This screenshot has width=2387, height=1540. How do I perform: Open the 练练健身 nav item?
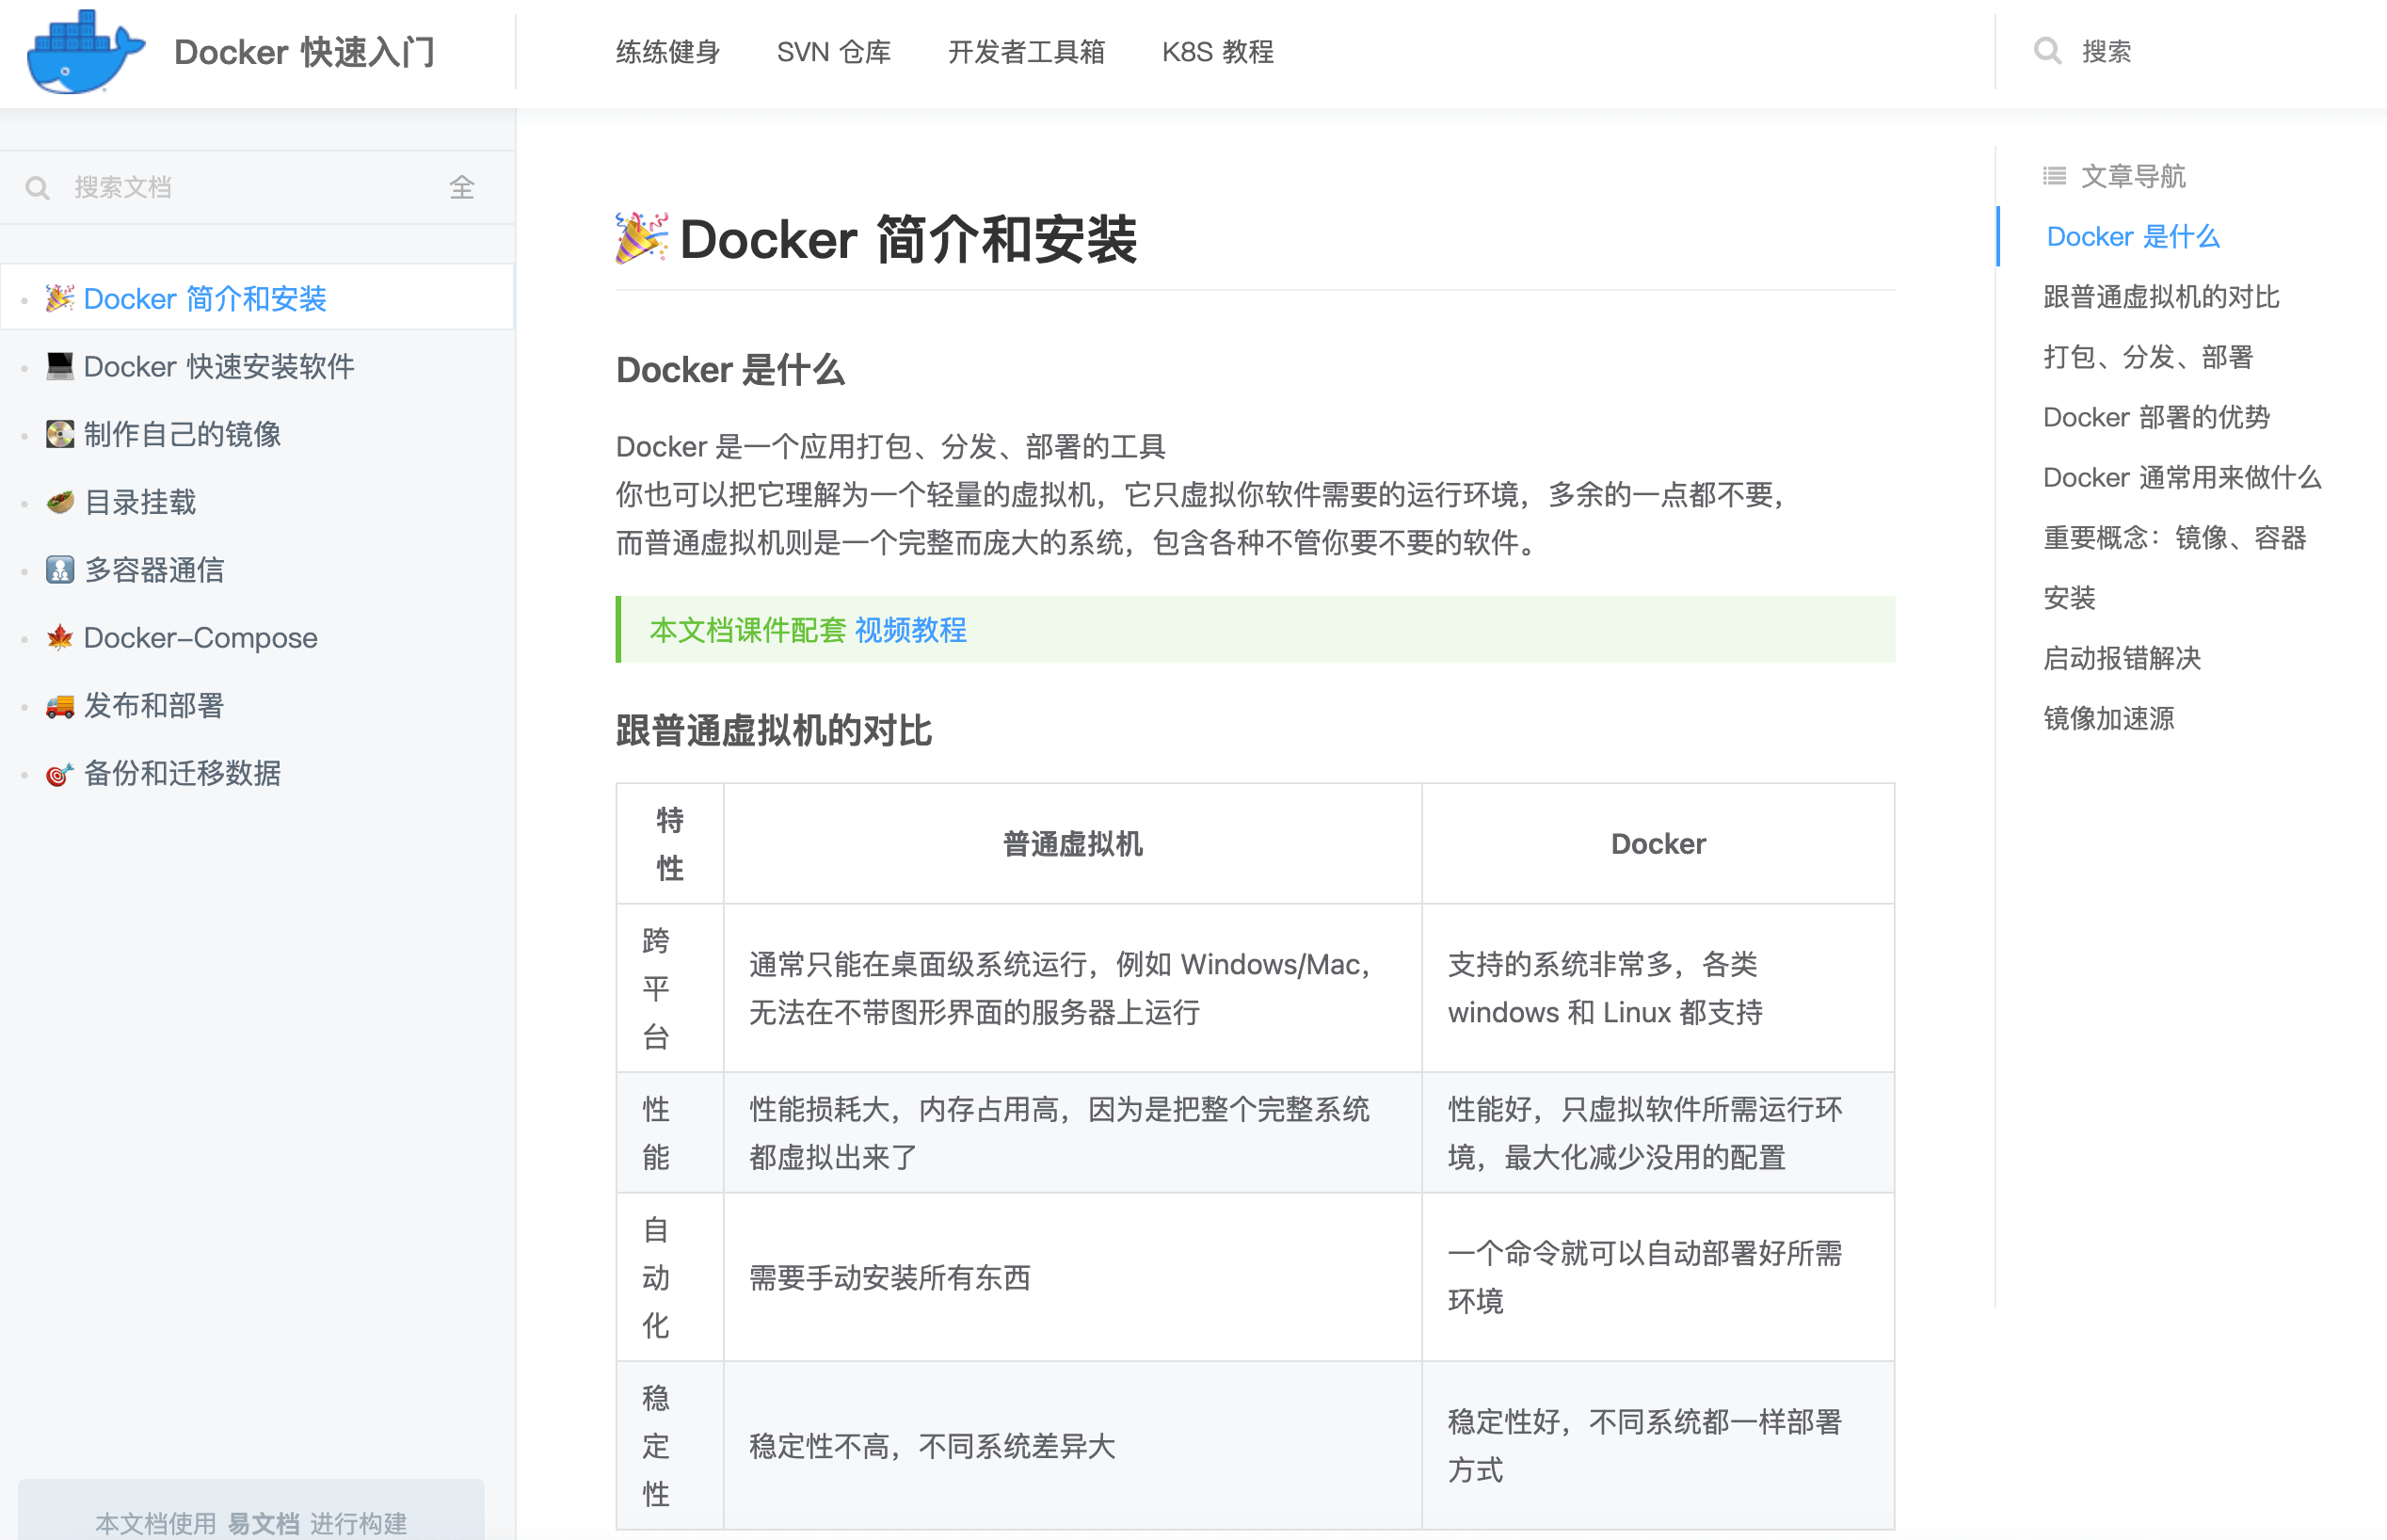point(667,52)
